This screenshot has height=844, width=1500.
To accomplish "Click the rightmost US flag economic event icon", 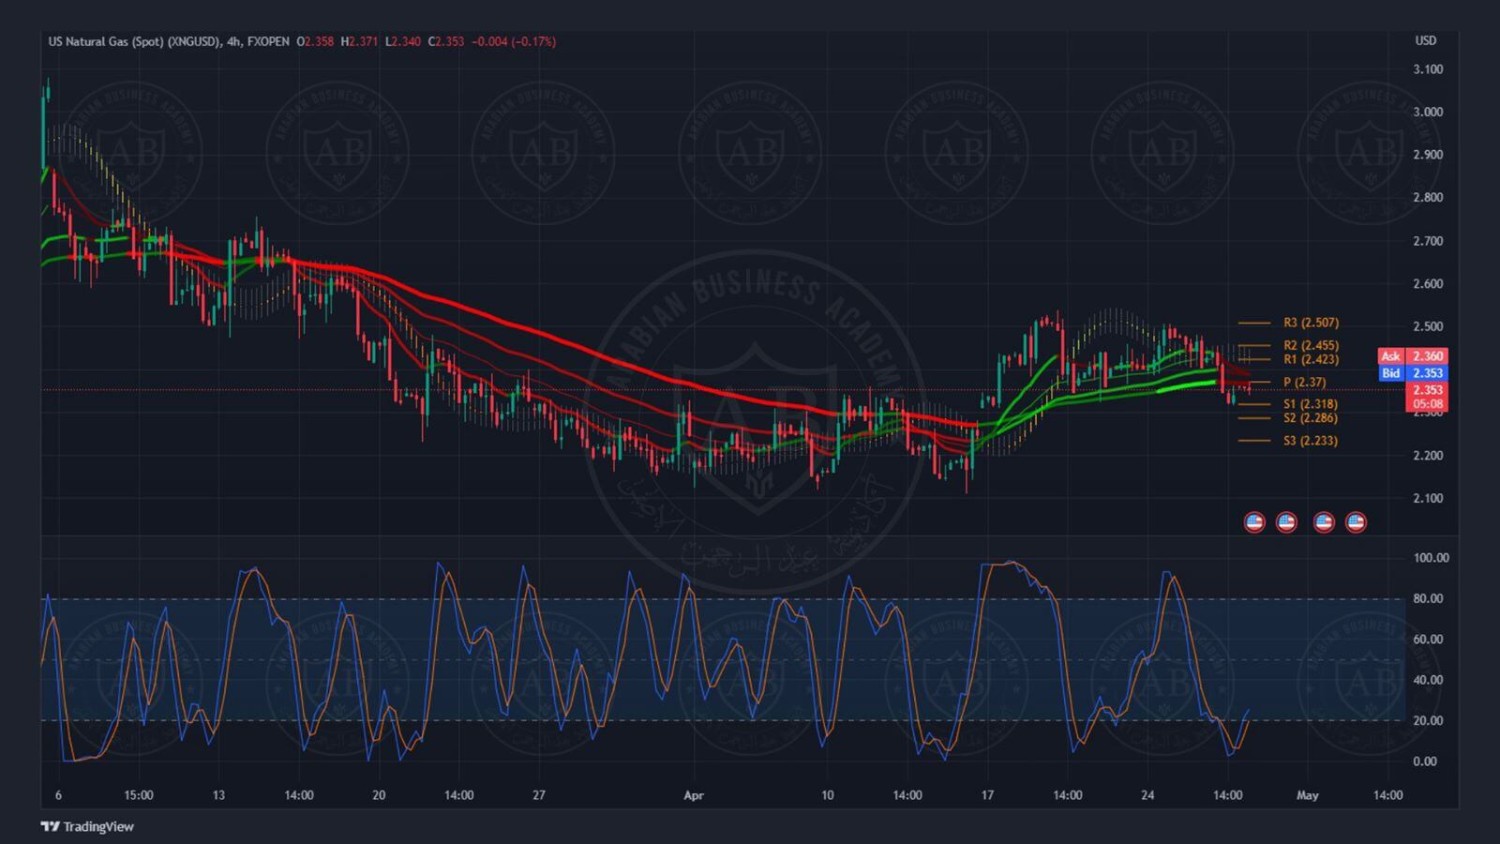I will (x=1356, y=522).
